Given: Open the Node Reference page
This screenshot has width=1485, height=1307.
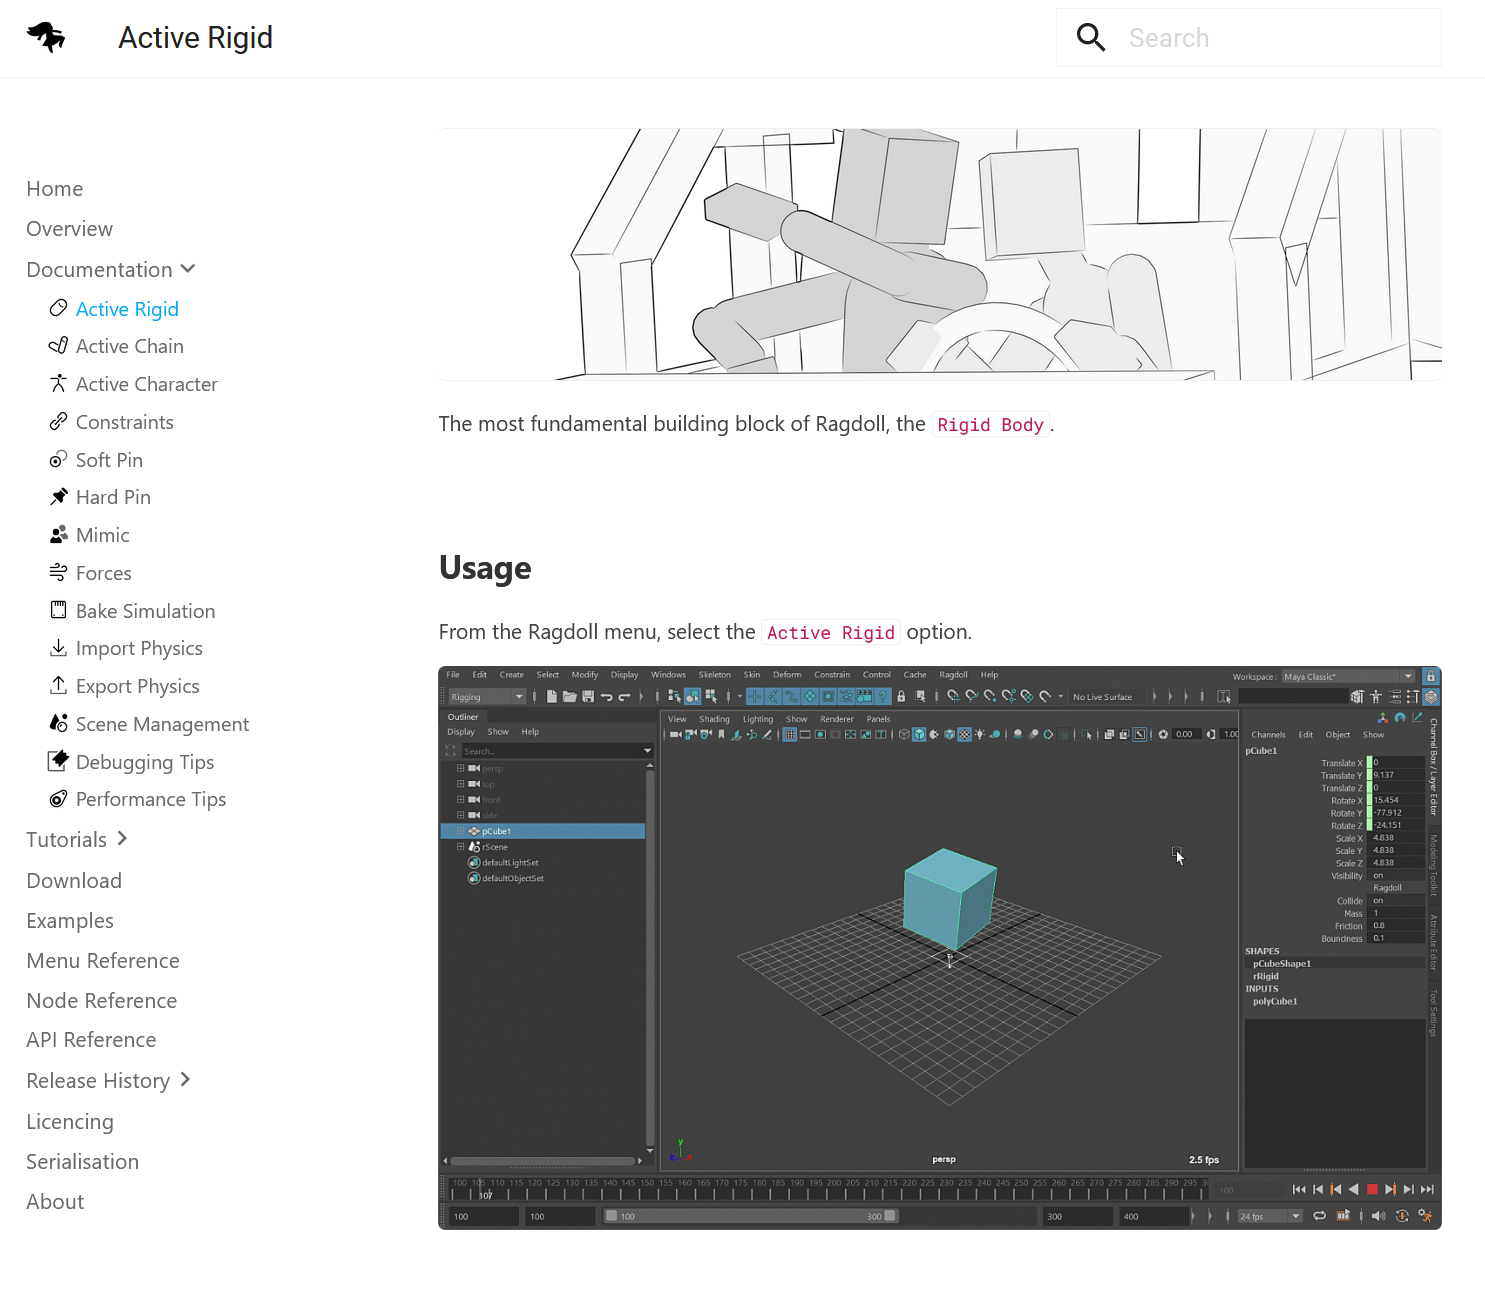Looking at the screenshot, I should click(x=102, y=1001).
